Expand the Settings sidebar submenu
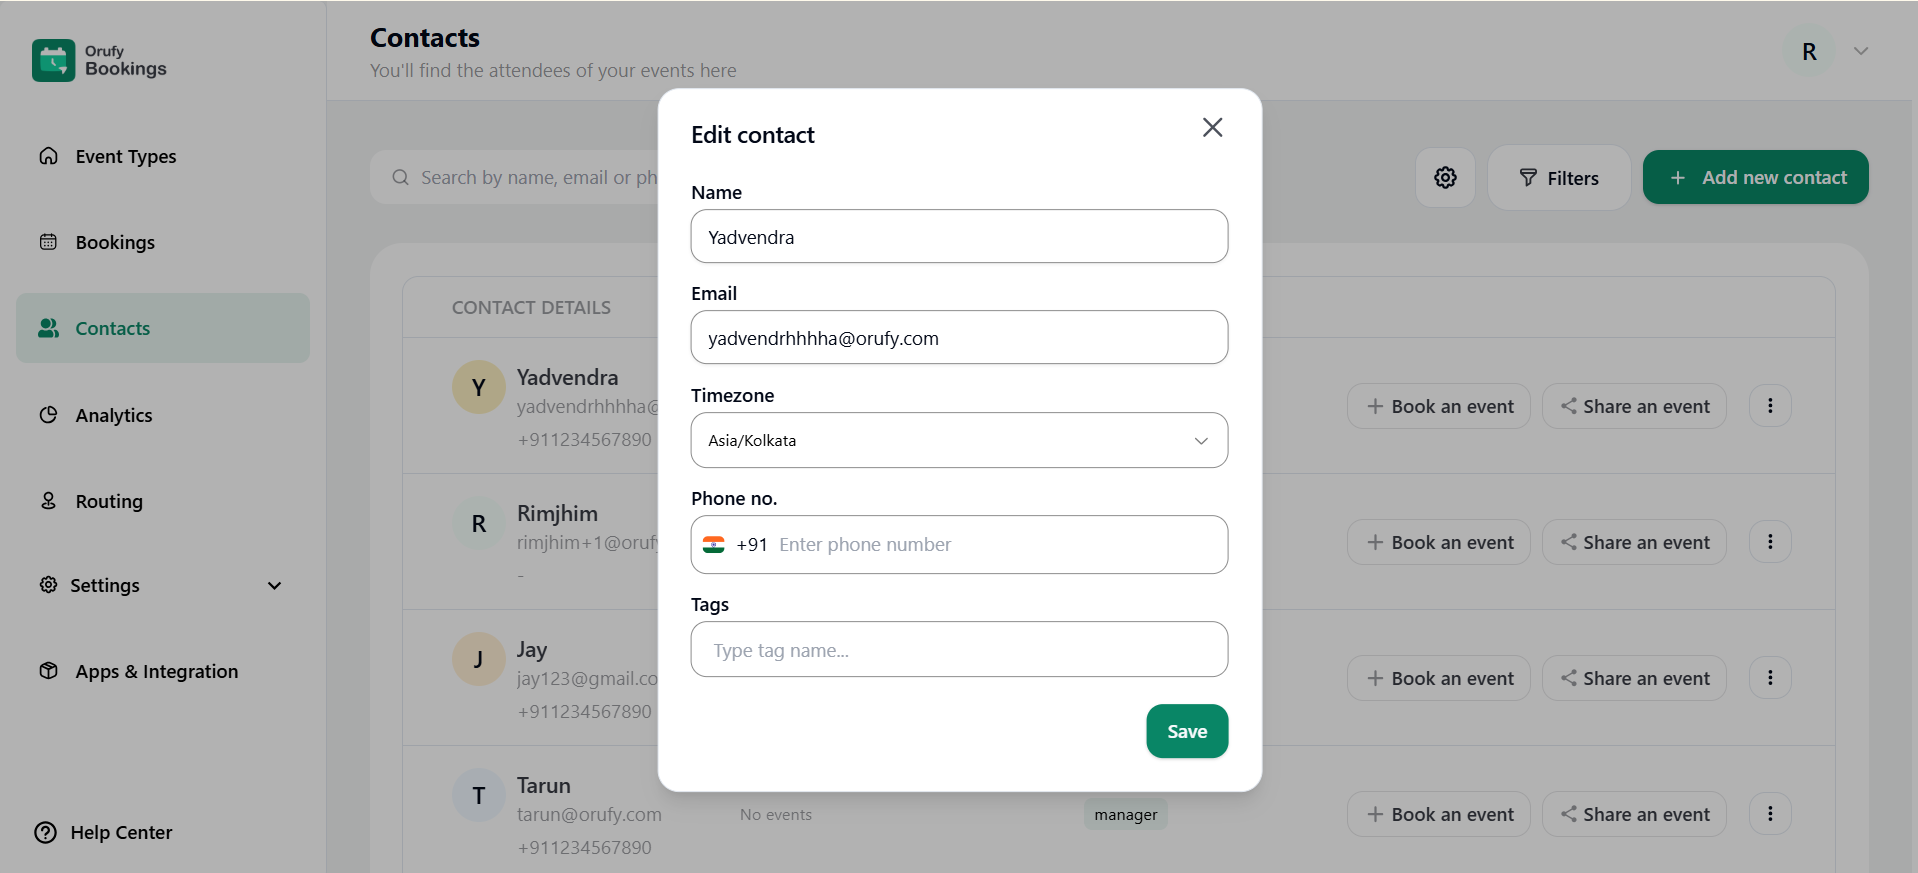 [274, 586]
